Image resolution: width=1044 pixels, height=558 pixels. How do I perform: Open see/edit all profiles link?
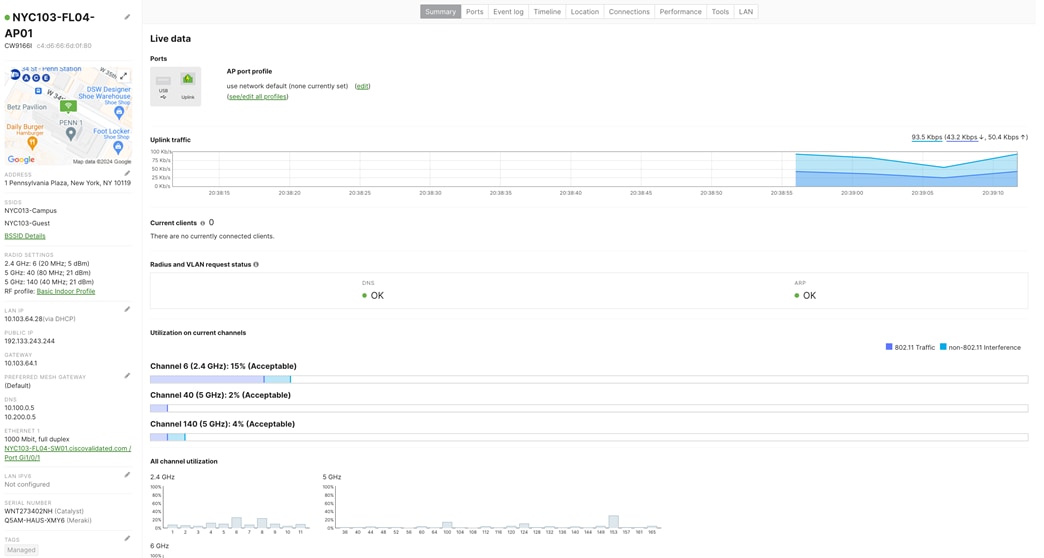point(258,97)
